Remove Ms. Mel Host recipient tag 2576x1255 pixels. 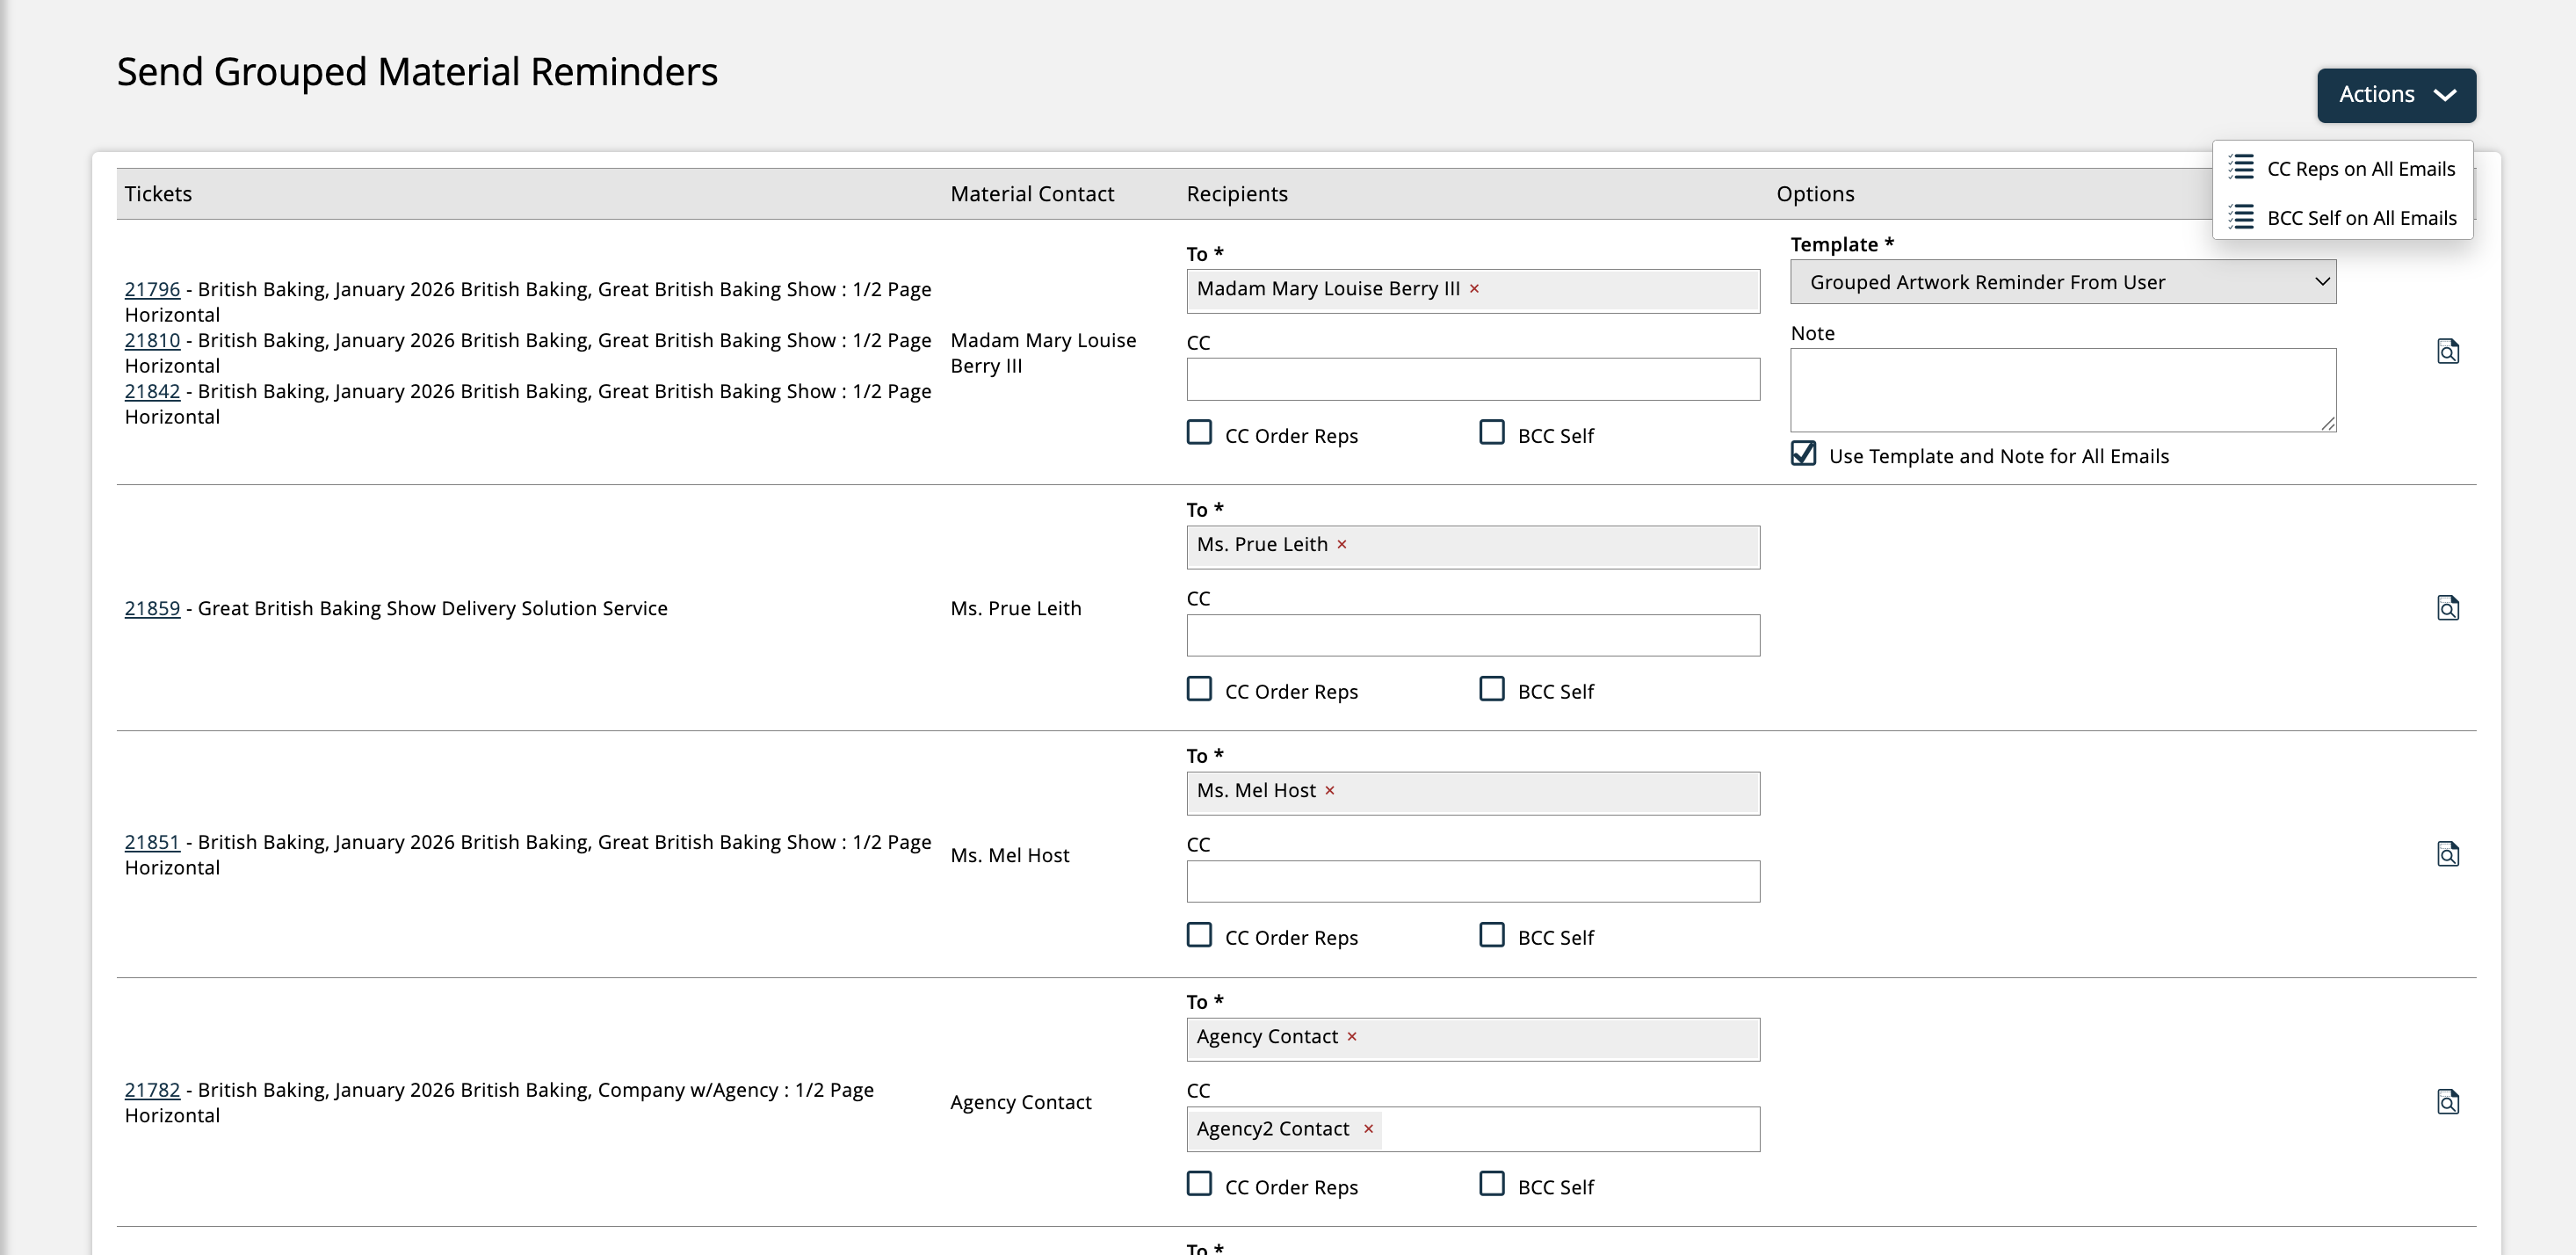1330,791
